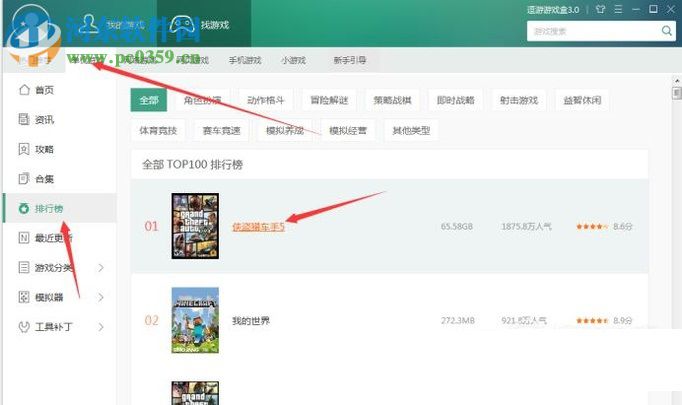Open the 首页 home icon in sidebar
The width and height of the screenshot is (682, 405).
pyautogui.click(x=24, y=90)
